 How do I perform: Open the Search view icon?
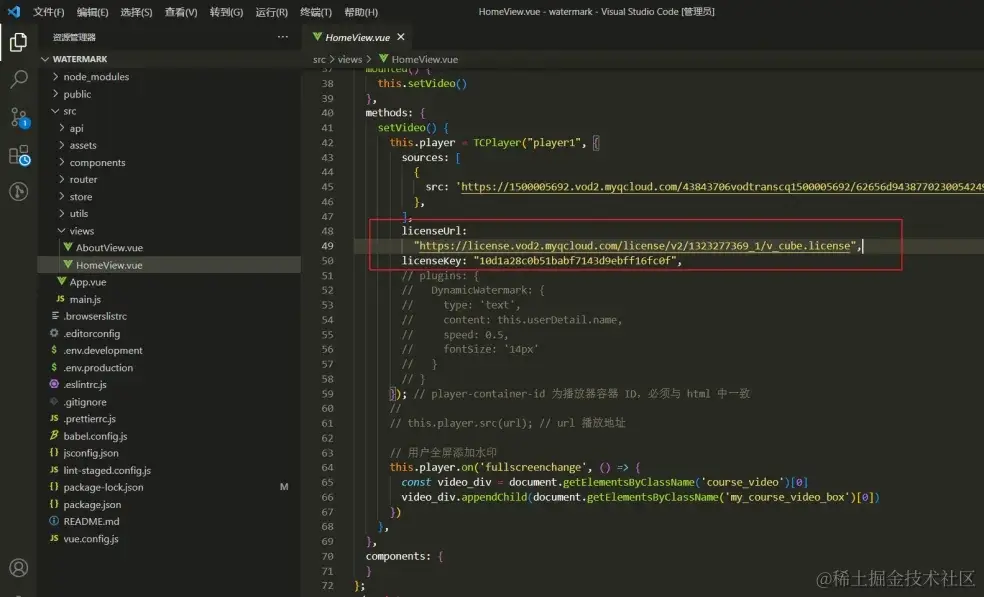coord(18,79)
